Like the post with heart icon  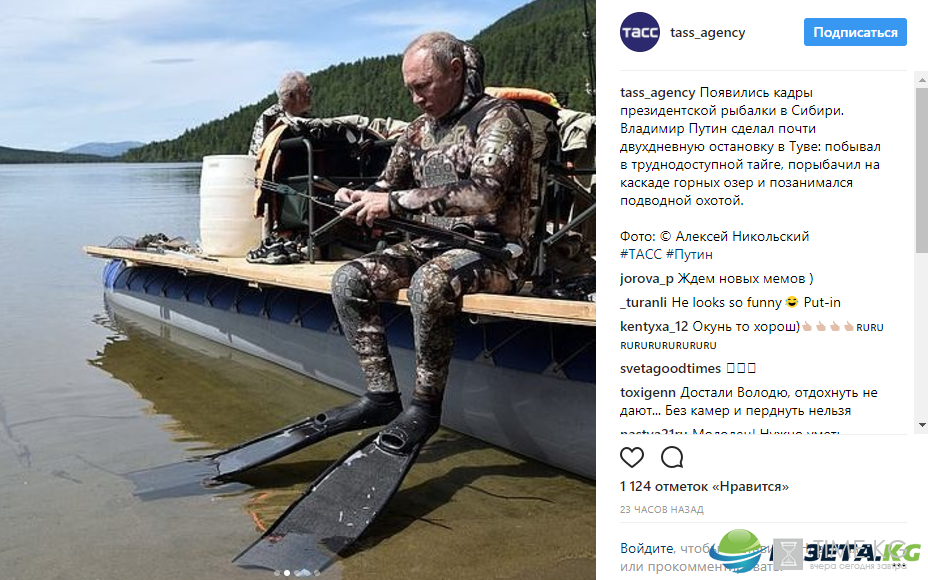point(631,457)
